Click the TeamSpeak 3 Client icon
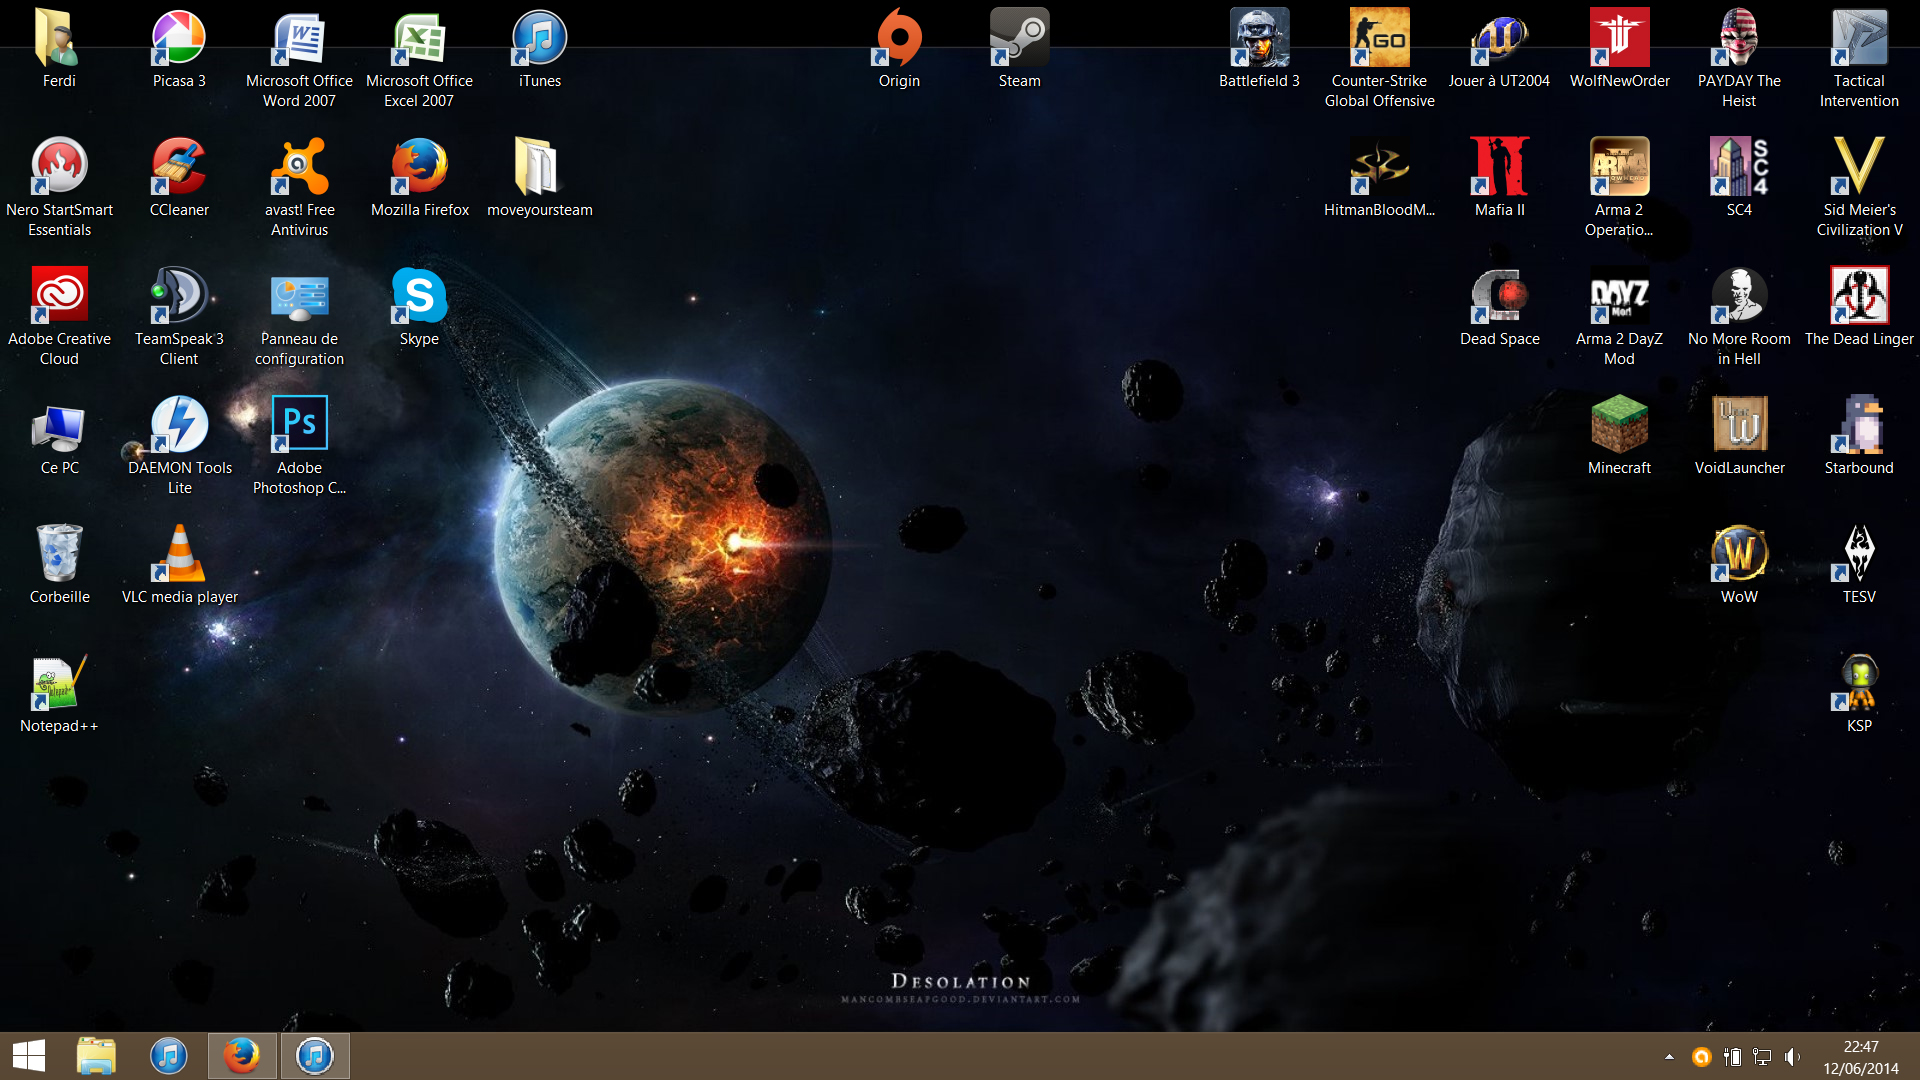The height and width of the screenshot is (1080, 1920). pos(179,295)
